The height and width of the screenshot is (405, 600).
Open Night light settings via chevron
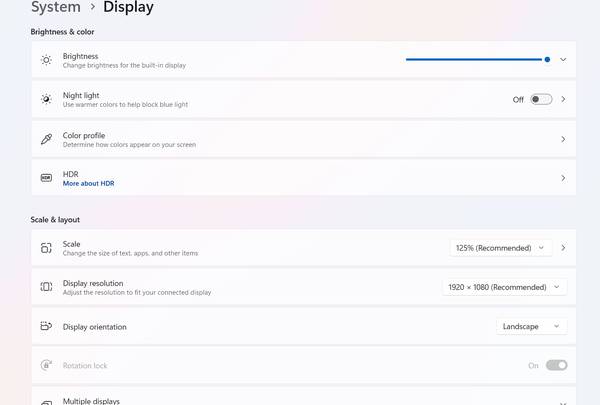coord(563,99)
